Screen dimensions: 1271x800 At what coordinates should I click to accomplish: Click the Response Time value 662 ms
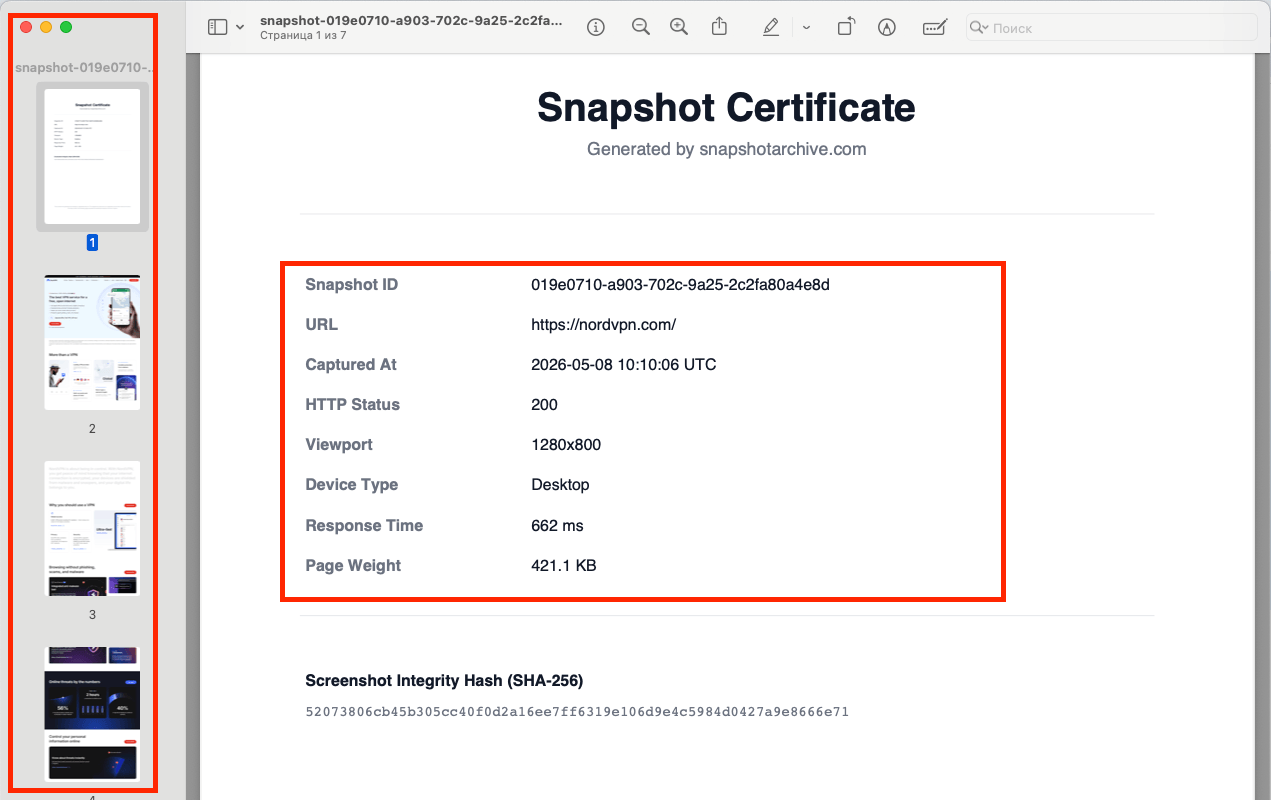tap(557, 526)
